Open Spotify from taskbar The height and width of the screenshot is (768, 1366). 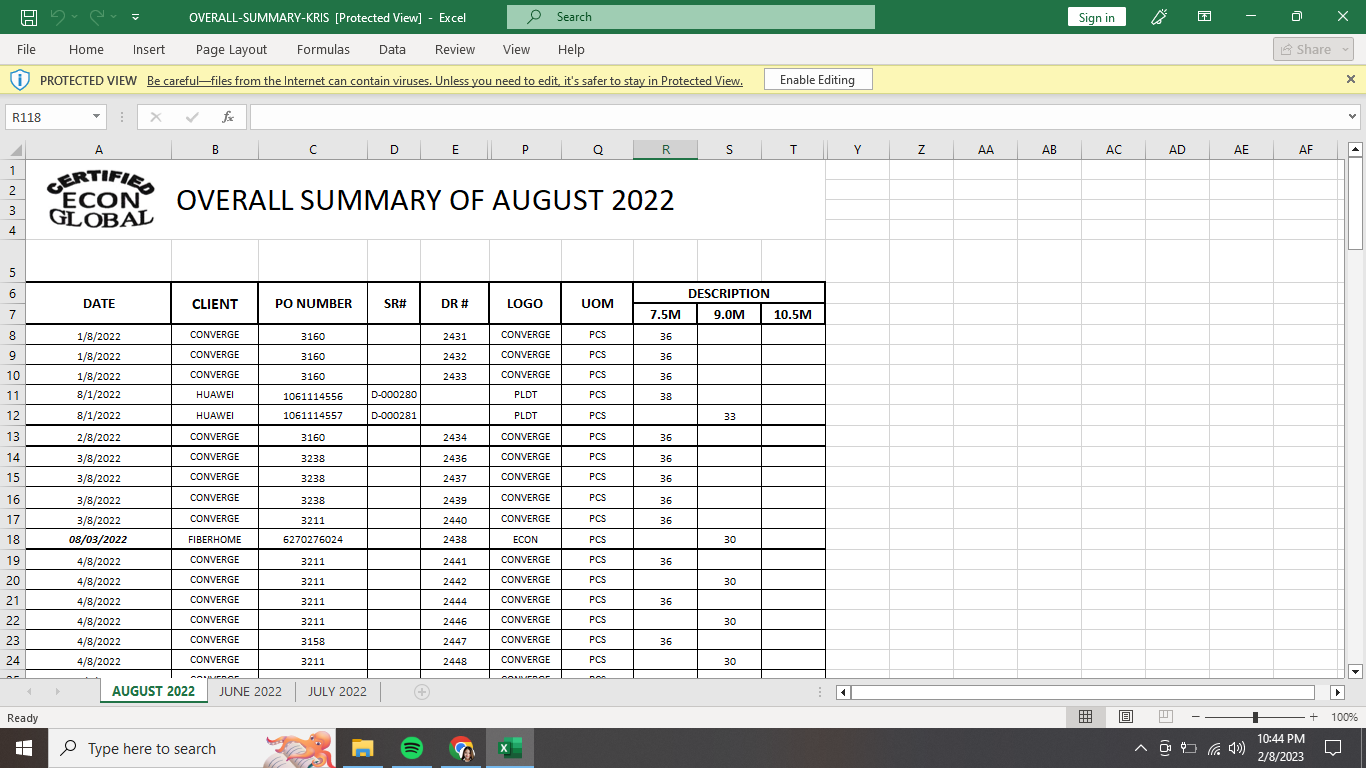(411, 748)
